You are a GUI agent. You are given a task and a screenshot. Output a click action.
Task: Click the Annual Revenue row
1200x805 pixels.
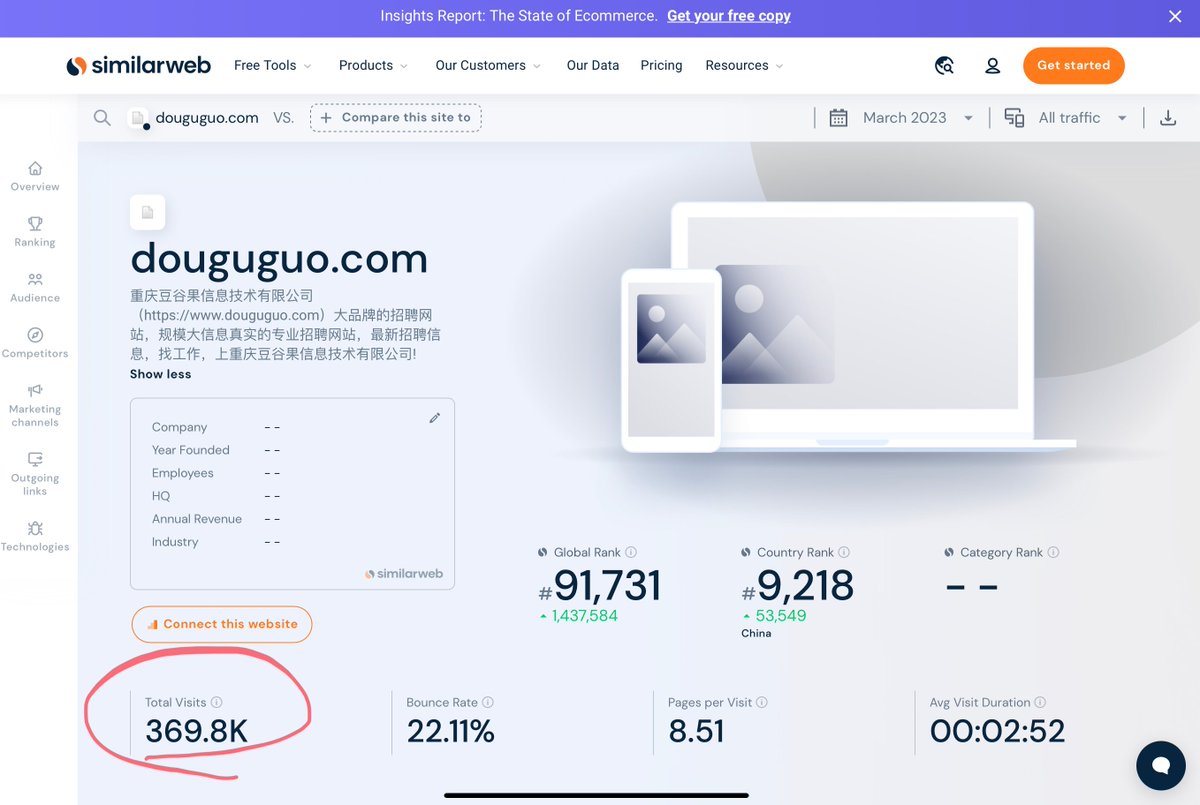216,519
